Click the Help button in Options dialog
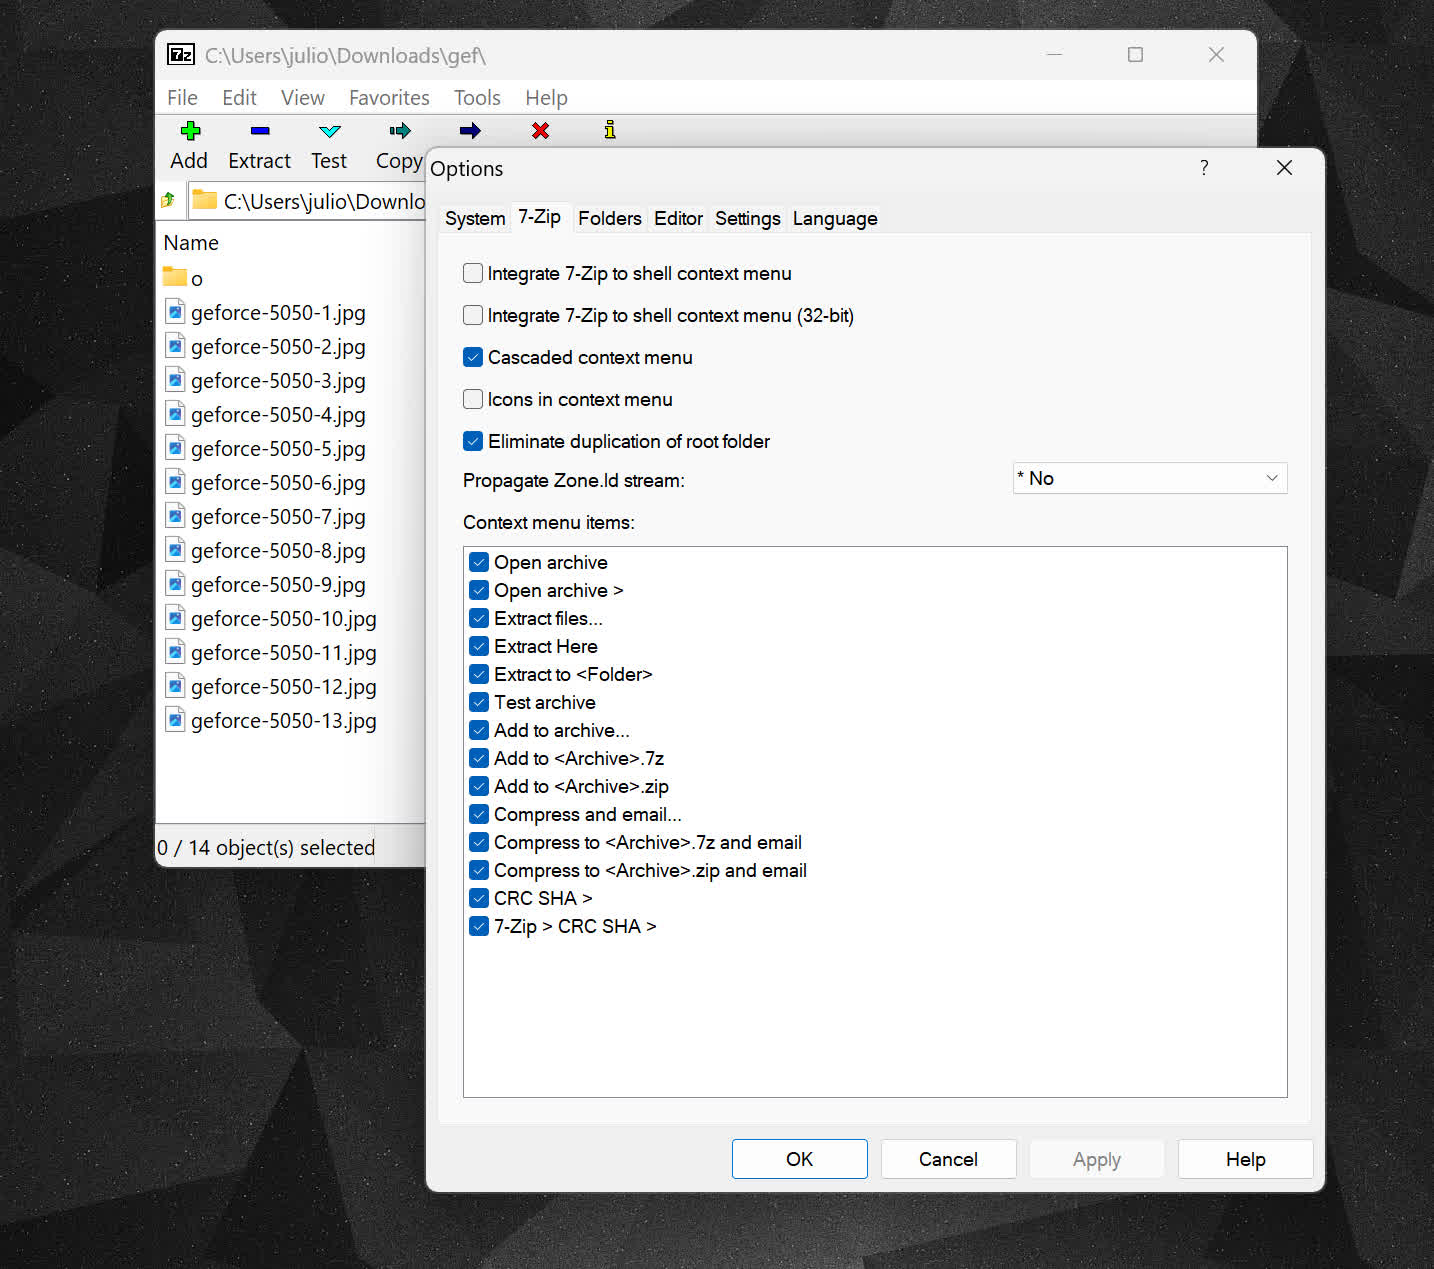The height and width of the screenshot is (1269, 1434). 1245,1159
